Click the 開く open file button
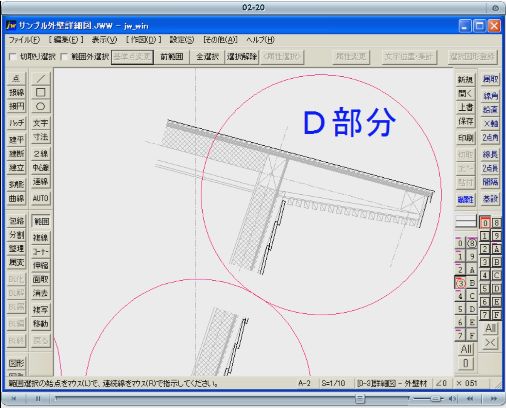Viewport: 506px width, 409px height. [x=465, y=94]
